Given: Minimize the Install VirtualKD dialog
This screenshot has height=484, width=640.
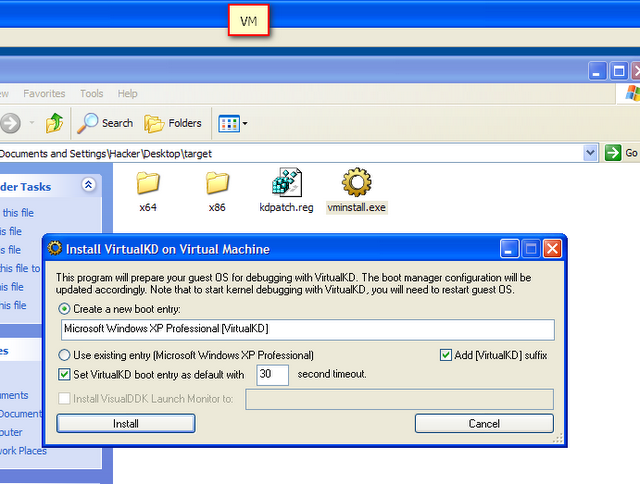Looking at the screenshot, I should tap(509, 249).
